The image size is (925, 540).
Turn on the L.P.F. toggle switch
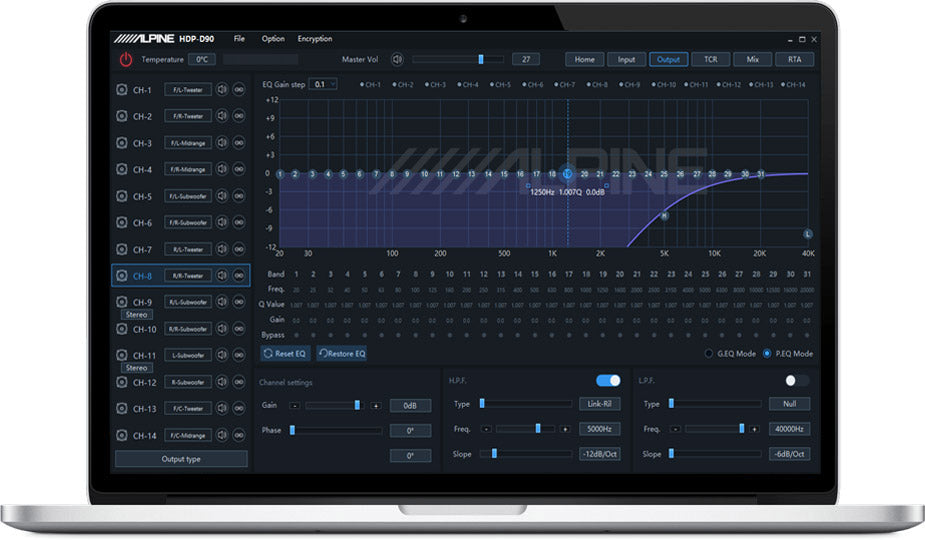pos(797,381)
